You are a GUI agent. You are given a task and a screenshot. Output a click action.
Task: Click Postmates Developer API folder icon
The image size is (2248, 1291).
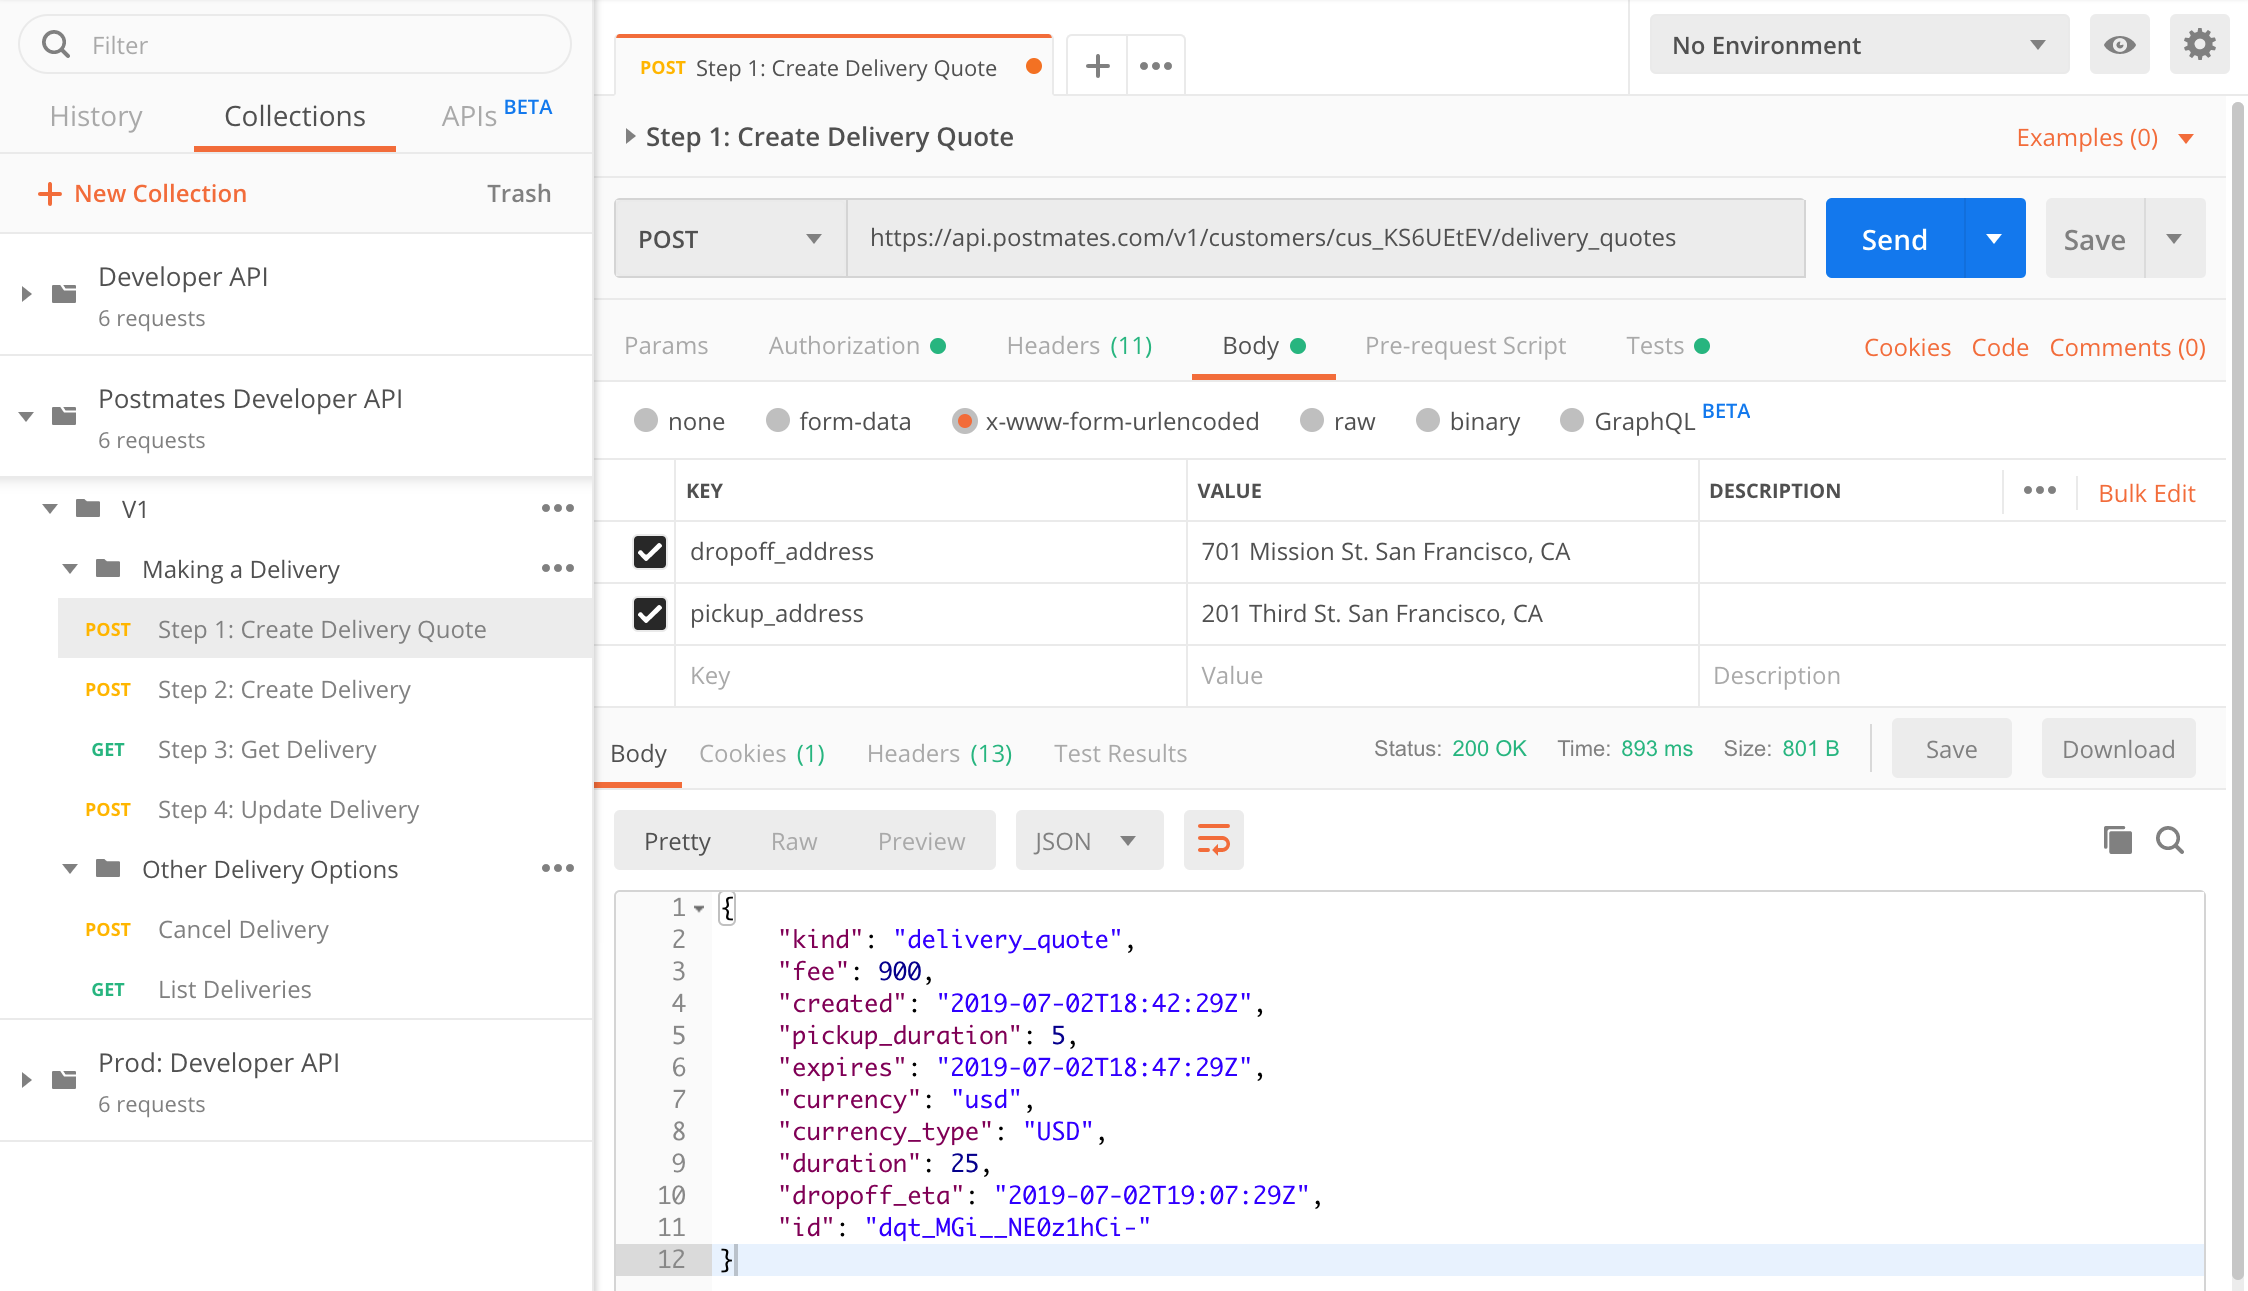(64, 415)
